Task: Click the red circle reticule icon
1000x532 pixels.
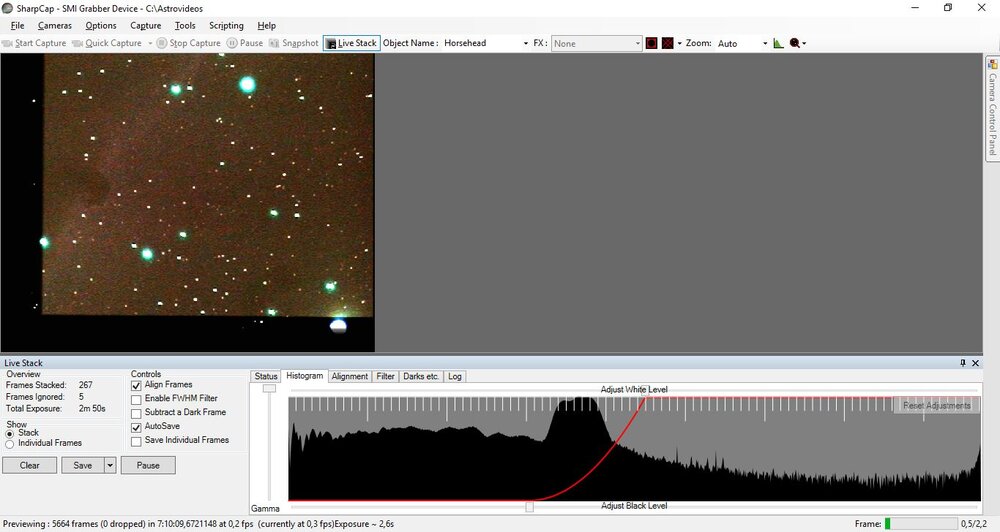Action: (651, 43)
